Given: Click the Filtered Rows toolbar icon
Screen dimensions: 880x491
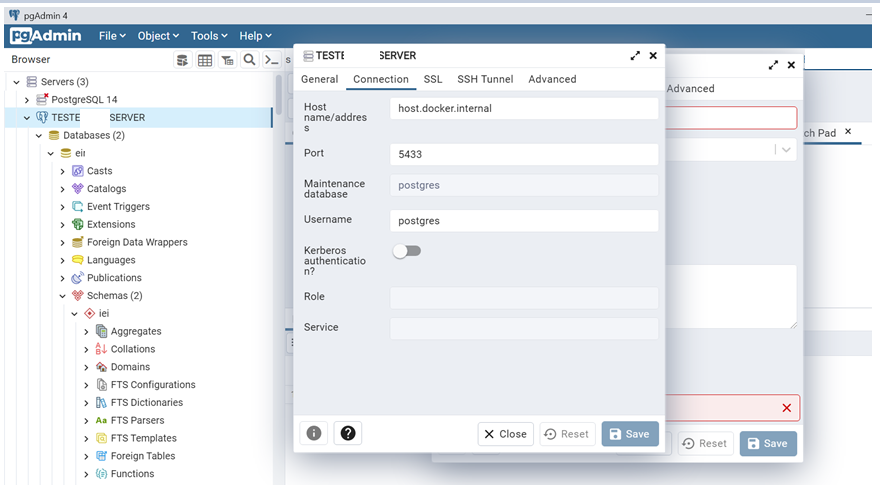Looking at the screenshot, I should tap(227, 60).
